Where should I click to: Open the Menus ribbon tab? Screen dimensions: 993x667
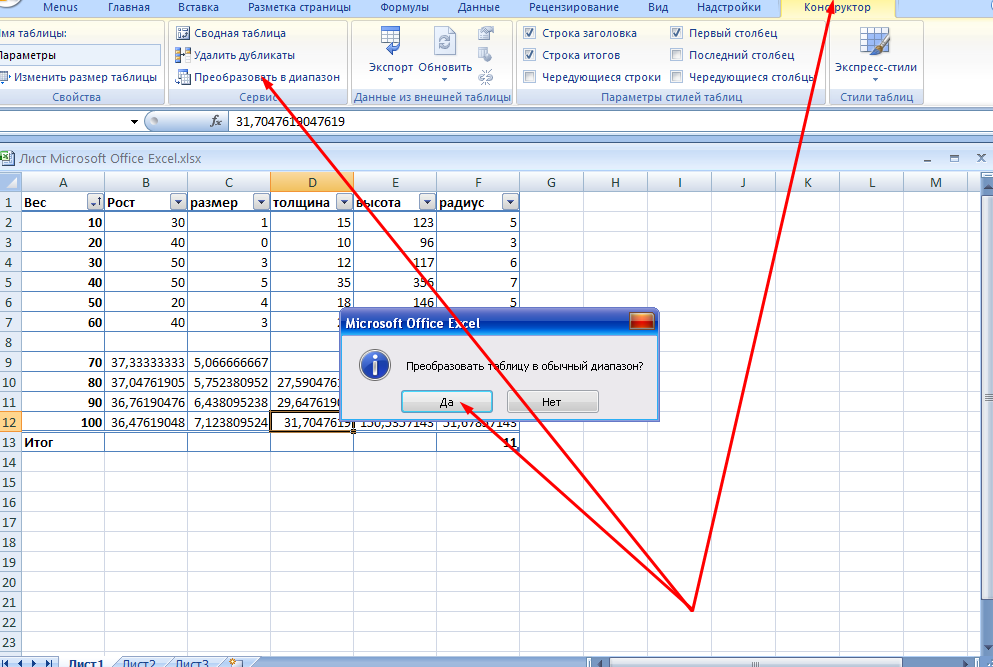(x=60, y=8)
